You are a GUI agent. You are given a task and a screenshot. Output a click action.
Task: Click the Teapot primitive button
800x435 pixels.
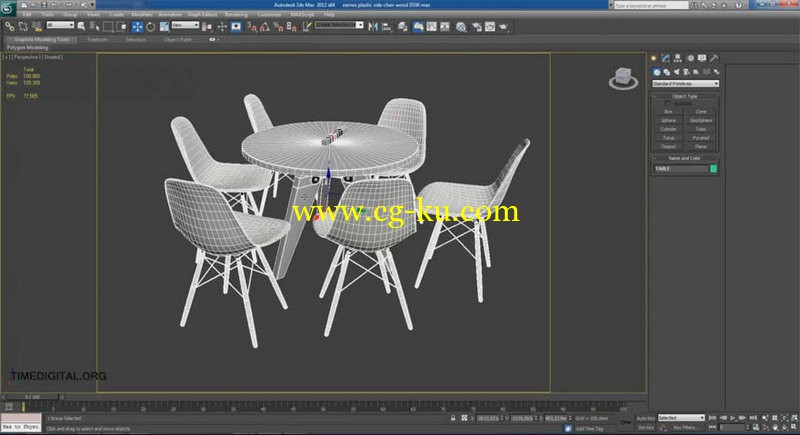coord(668,146)
